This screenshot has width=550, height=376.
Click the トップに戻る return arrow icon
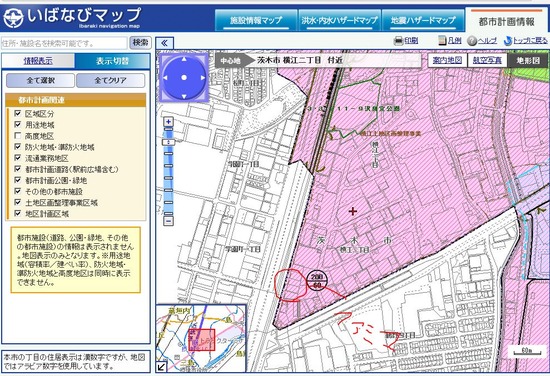(508, 41)
